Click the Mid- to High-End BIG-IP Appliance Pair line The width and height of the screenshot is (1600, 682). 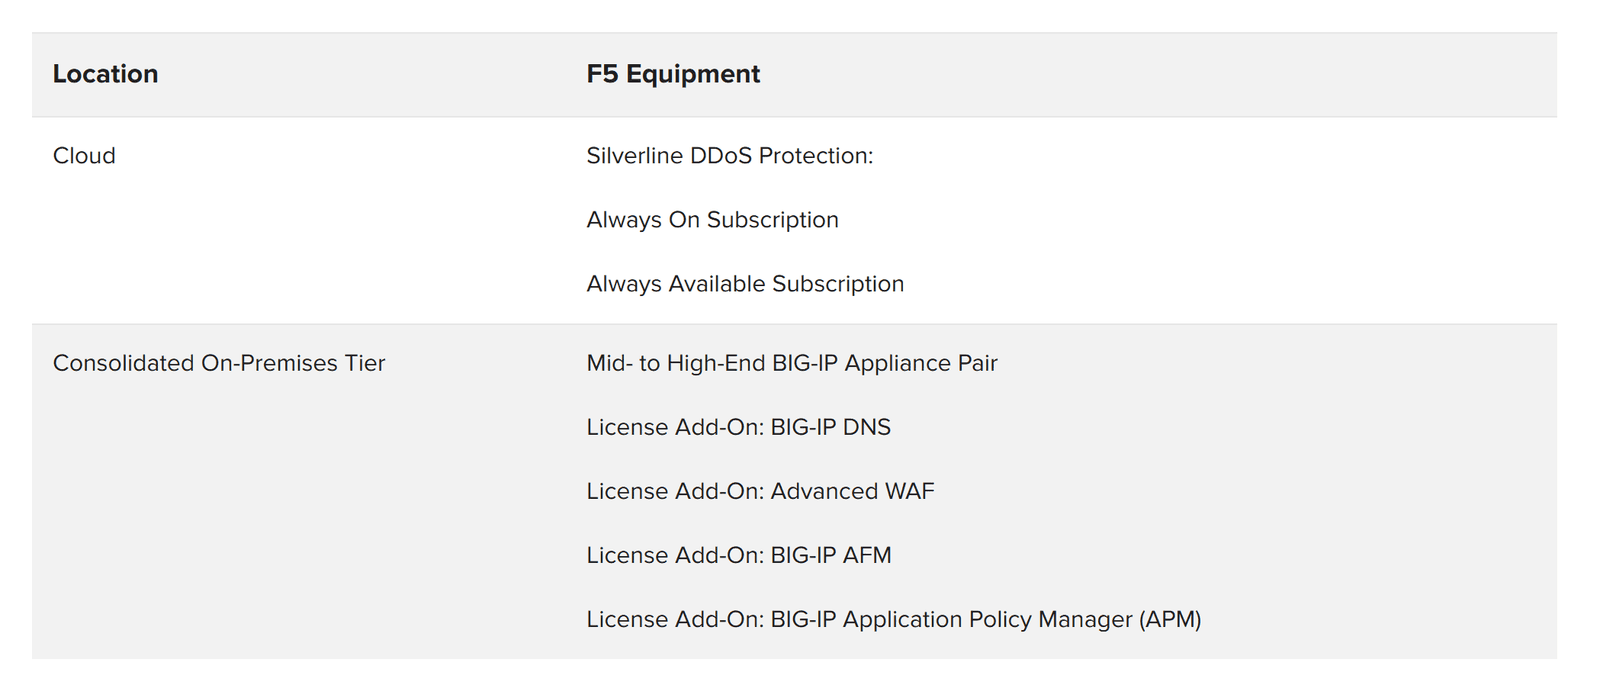click(x=791, y=363)
